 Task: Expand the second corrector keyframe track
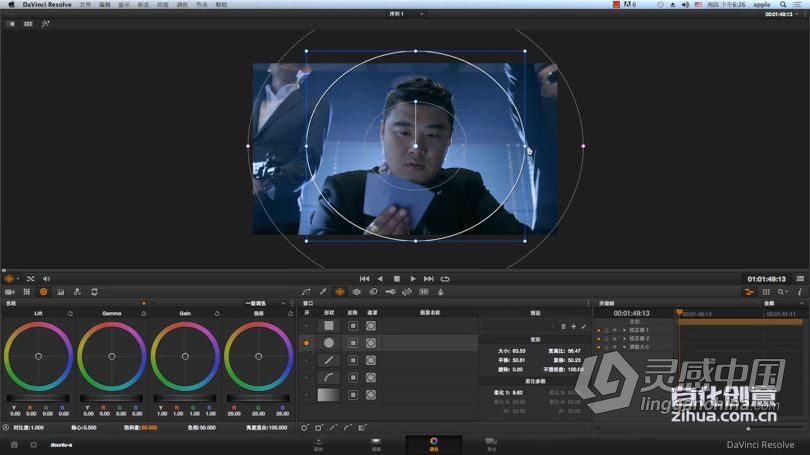pyautogui.click(x=625, y=339)
